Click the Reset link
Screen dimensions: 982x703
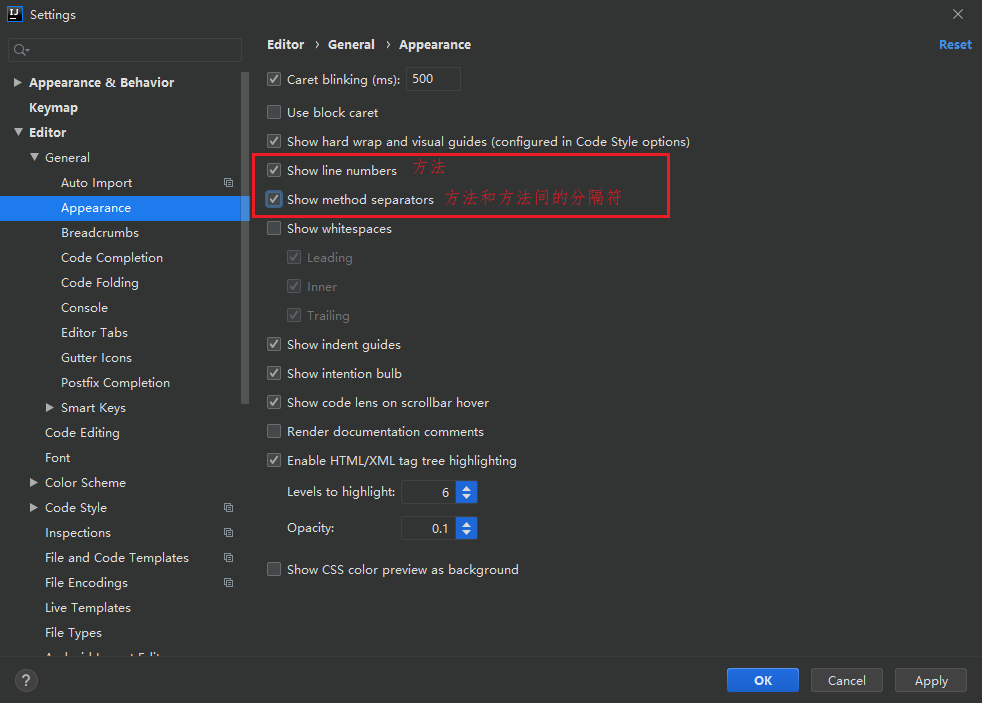pyautogui.click(x=954, y=45)
